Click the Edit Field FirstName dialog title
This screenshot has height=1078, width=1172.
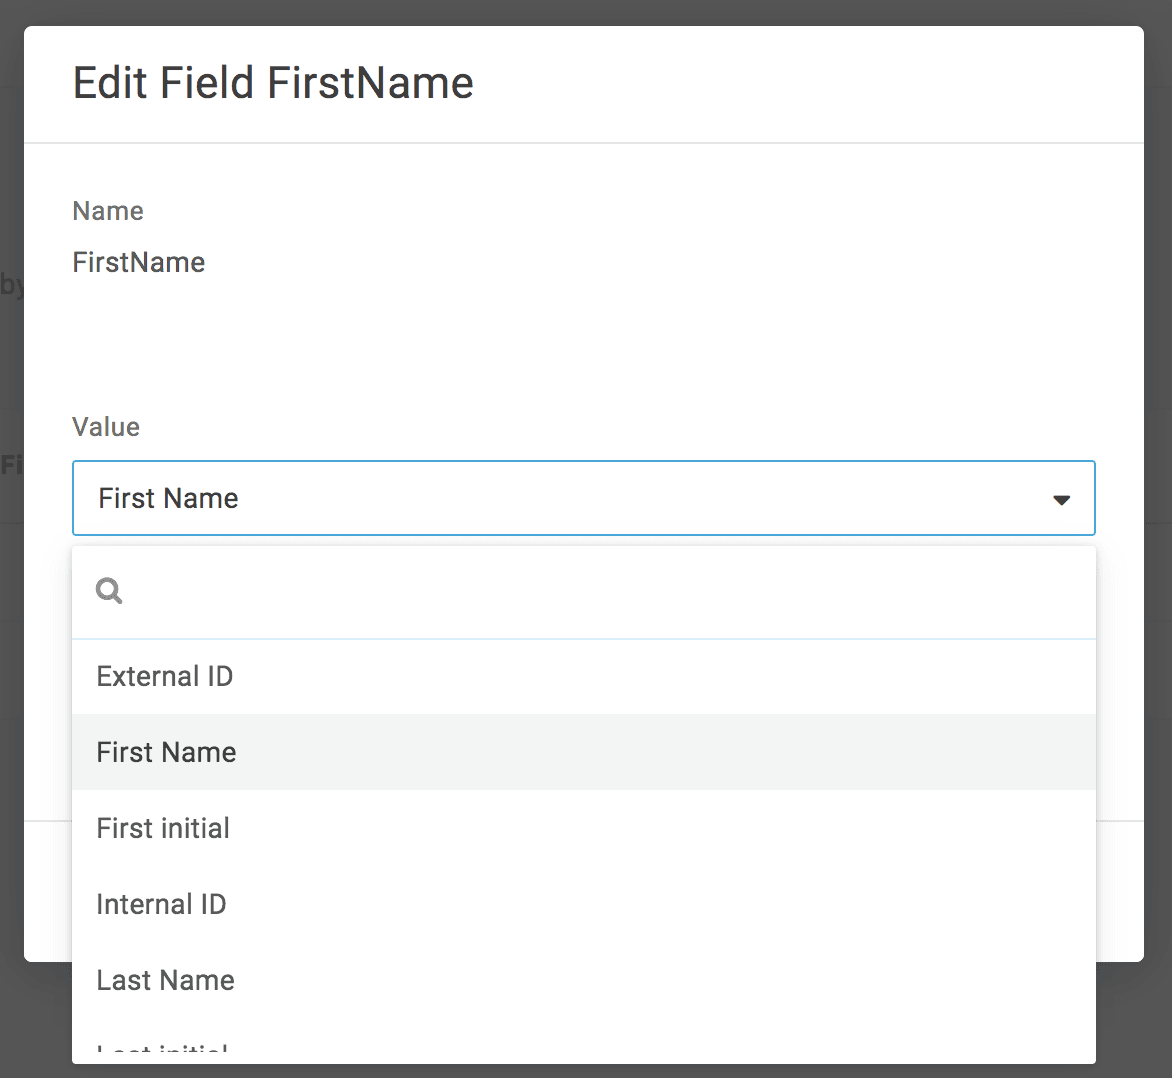click(x=273, y=83)
